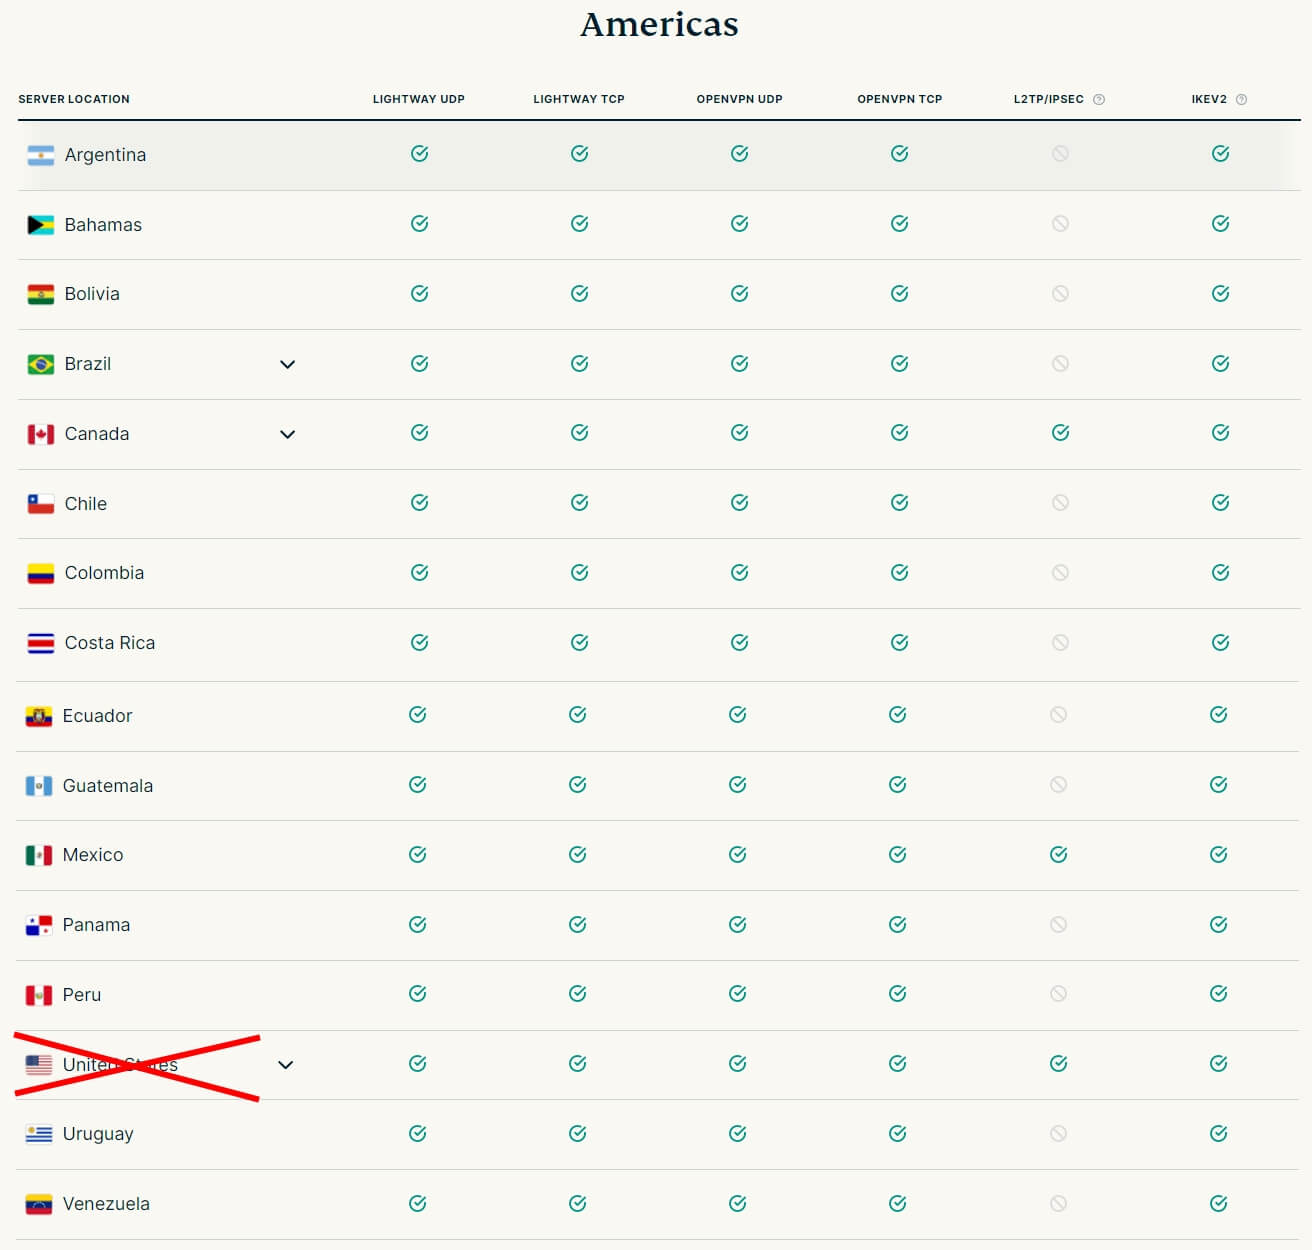Click the Canada L2TP/IPsec checkmark

click(1060, 433)
